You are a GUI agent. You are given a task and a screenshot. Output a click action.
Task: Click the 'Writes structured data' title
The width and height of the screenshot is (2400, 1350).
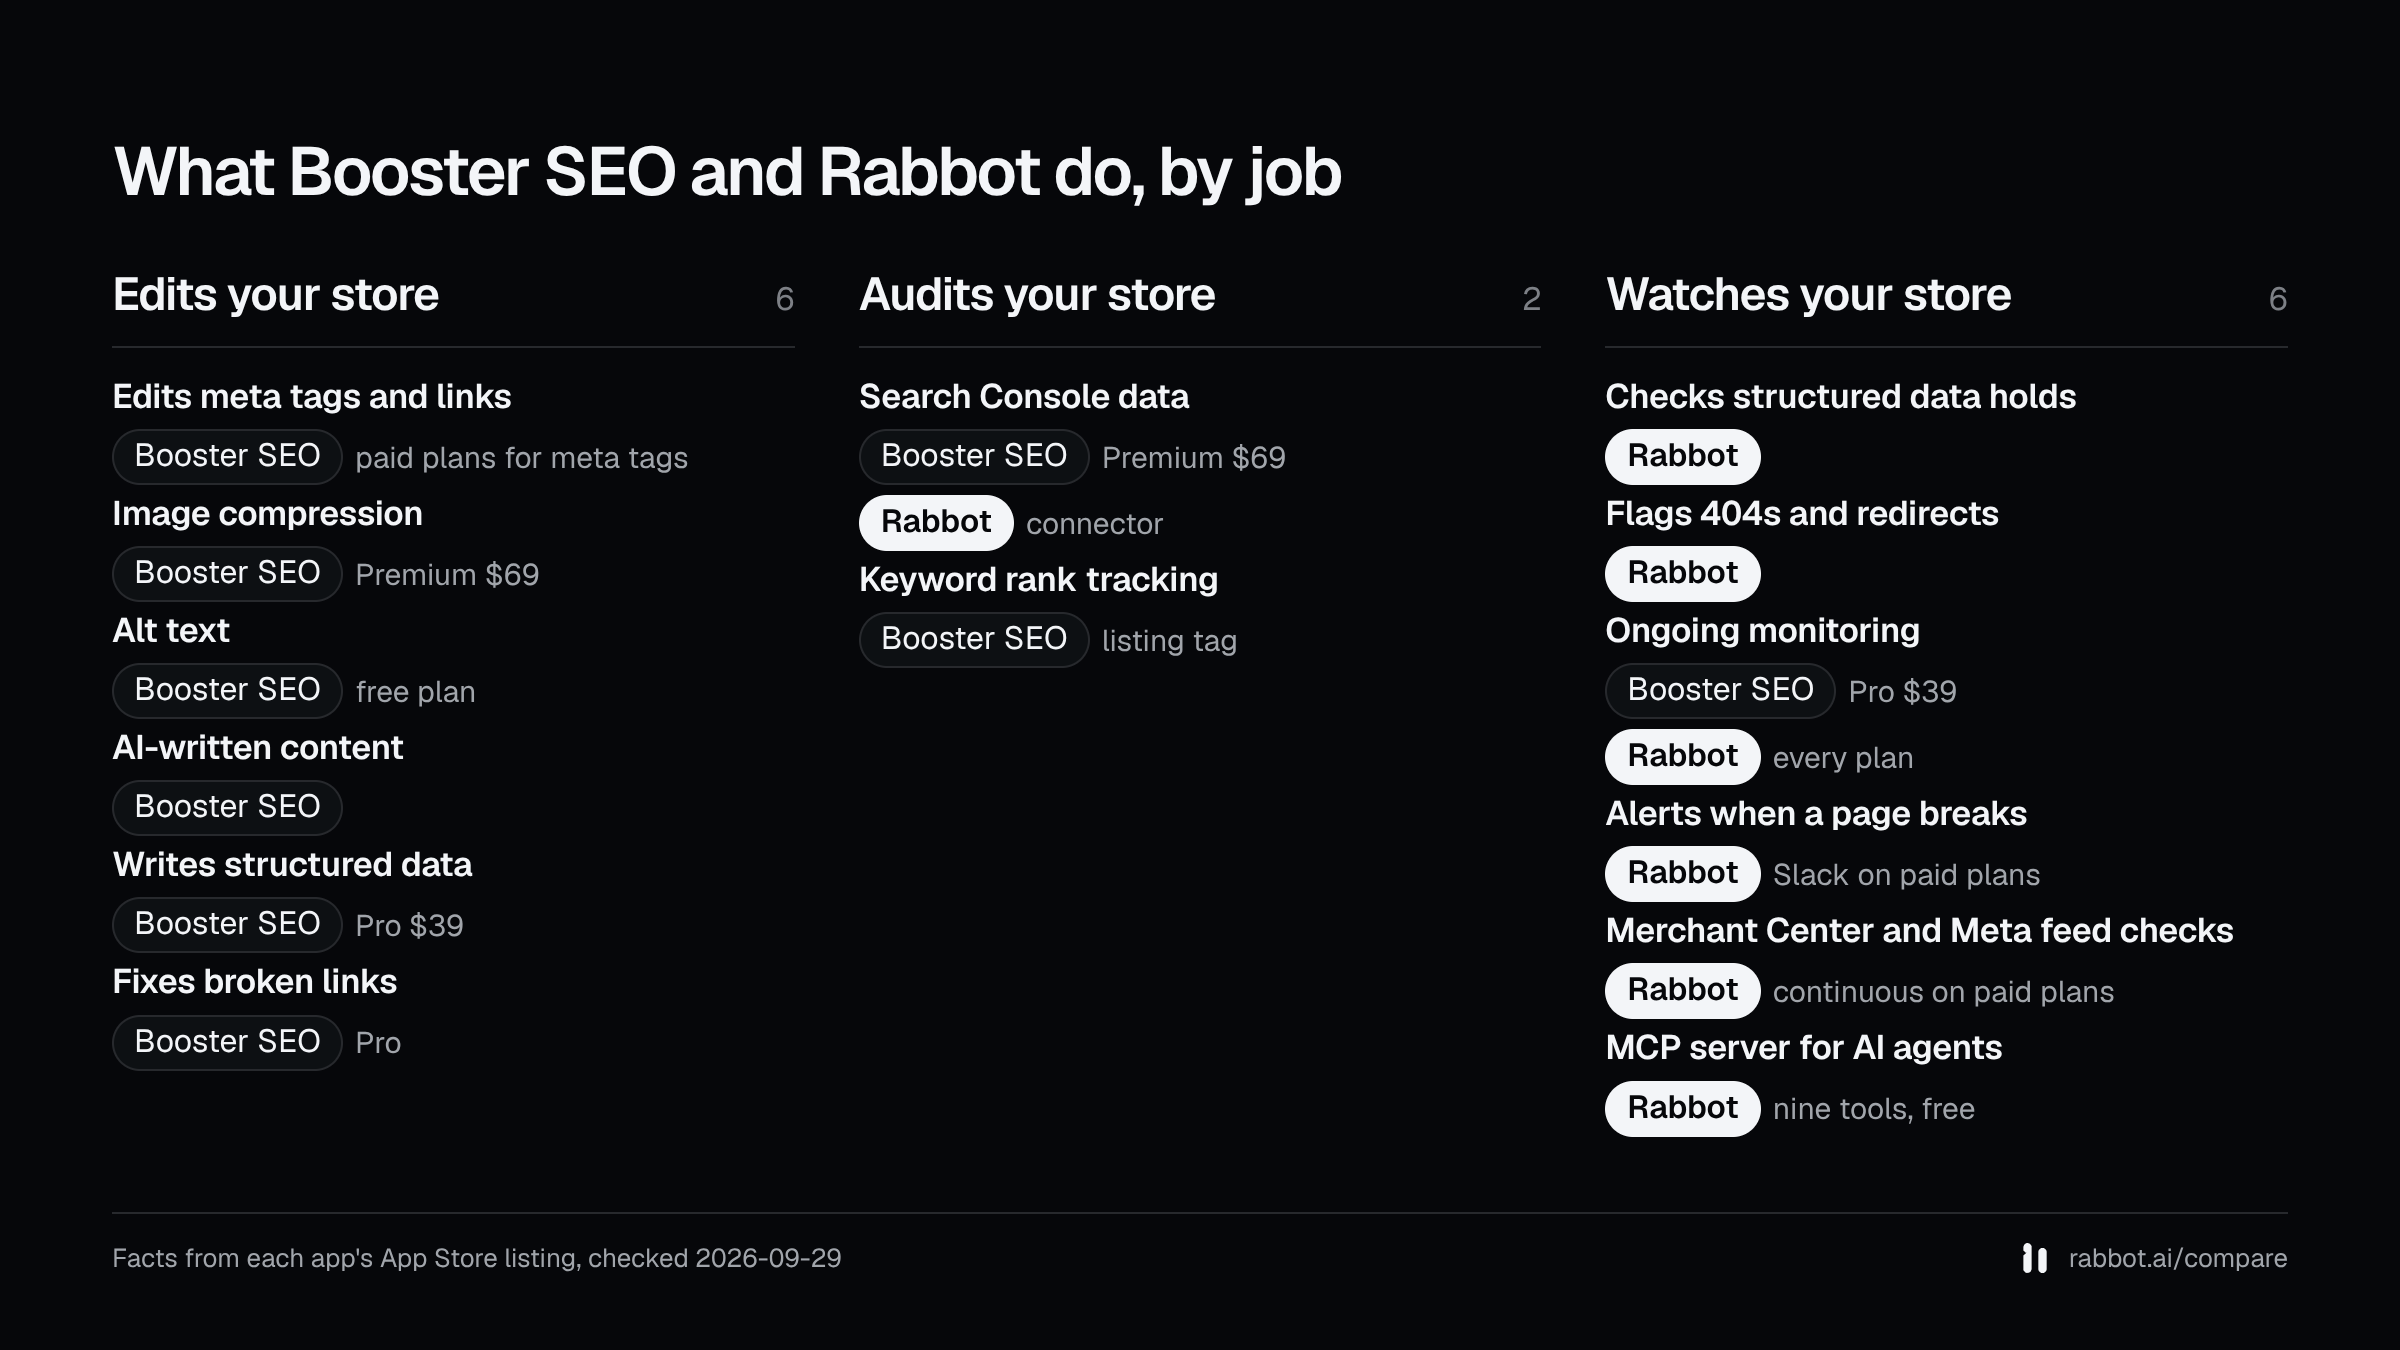click(x=292, y=865)
